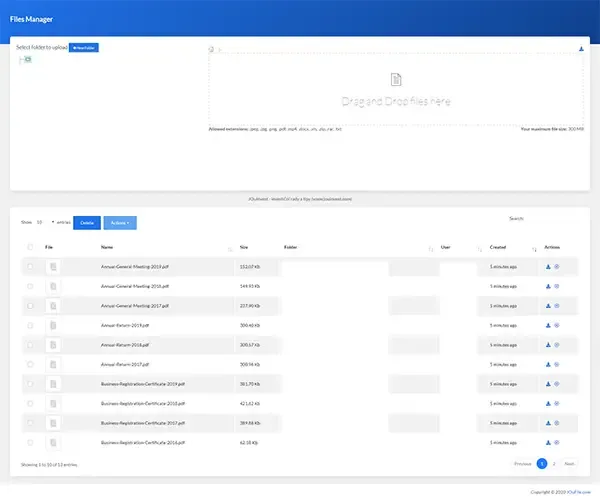Click the upload icon above the drop zone

[581, 49]
